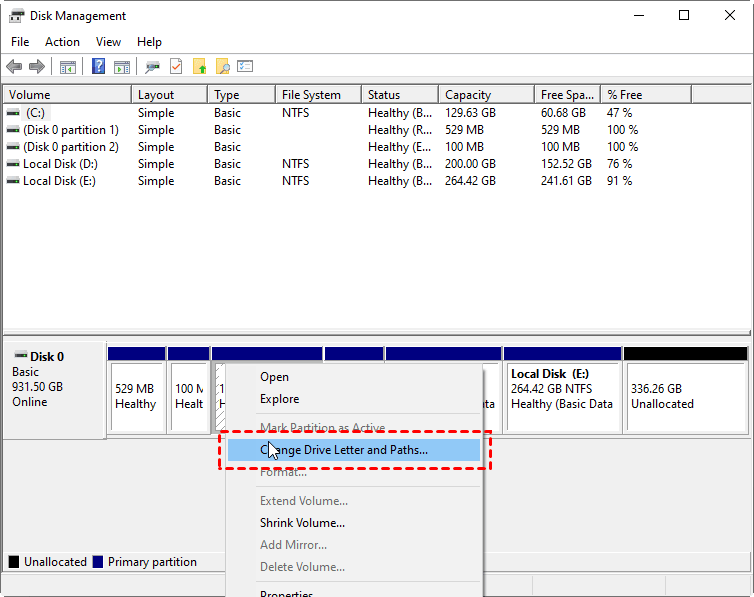Open the View menu
754x597 pixels.
tap(108, 42)
